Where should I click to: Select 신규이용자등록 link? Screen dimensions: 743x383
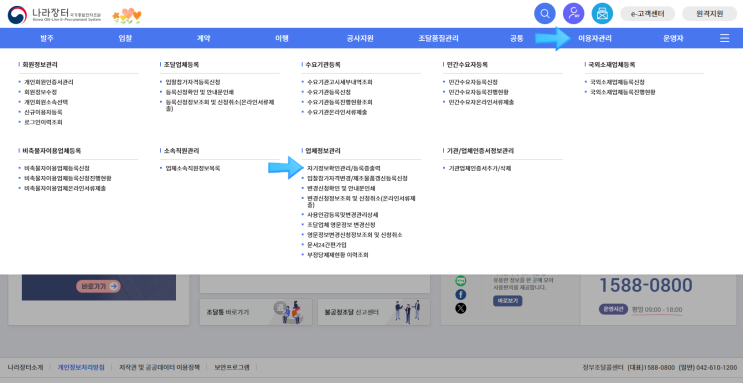43,112
